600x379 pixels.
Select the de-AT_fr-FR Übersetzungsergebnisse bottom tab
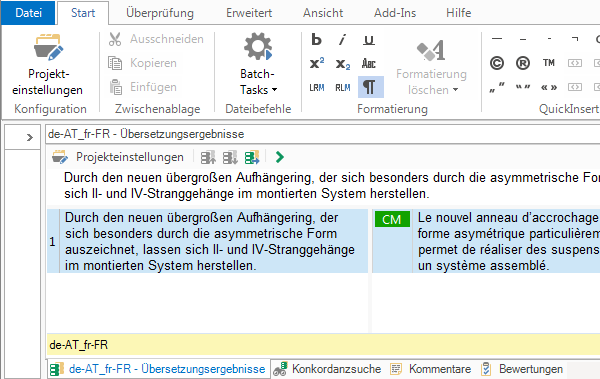coord(159,369)
